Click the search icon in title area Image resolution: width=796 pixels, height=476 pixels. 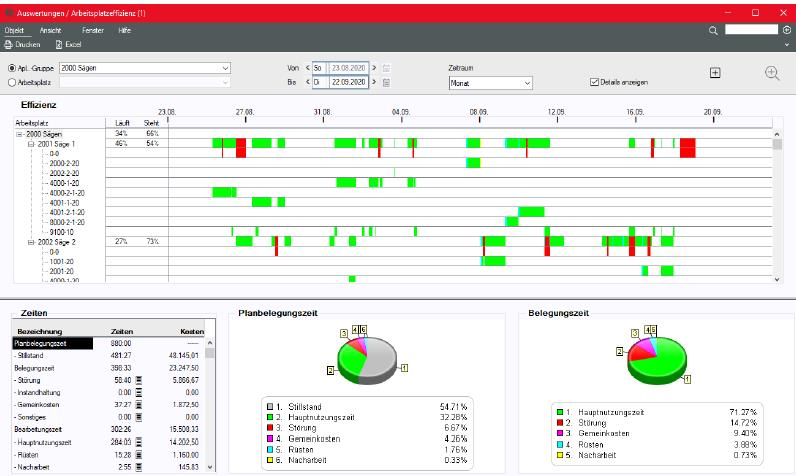pos(713,31)
